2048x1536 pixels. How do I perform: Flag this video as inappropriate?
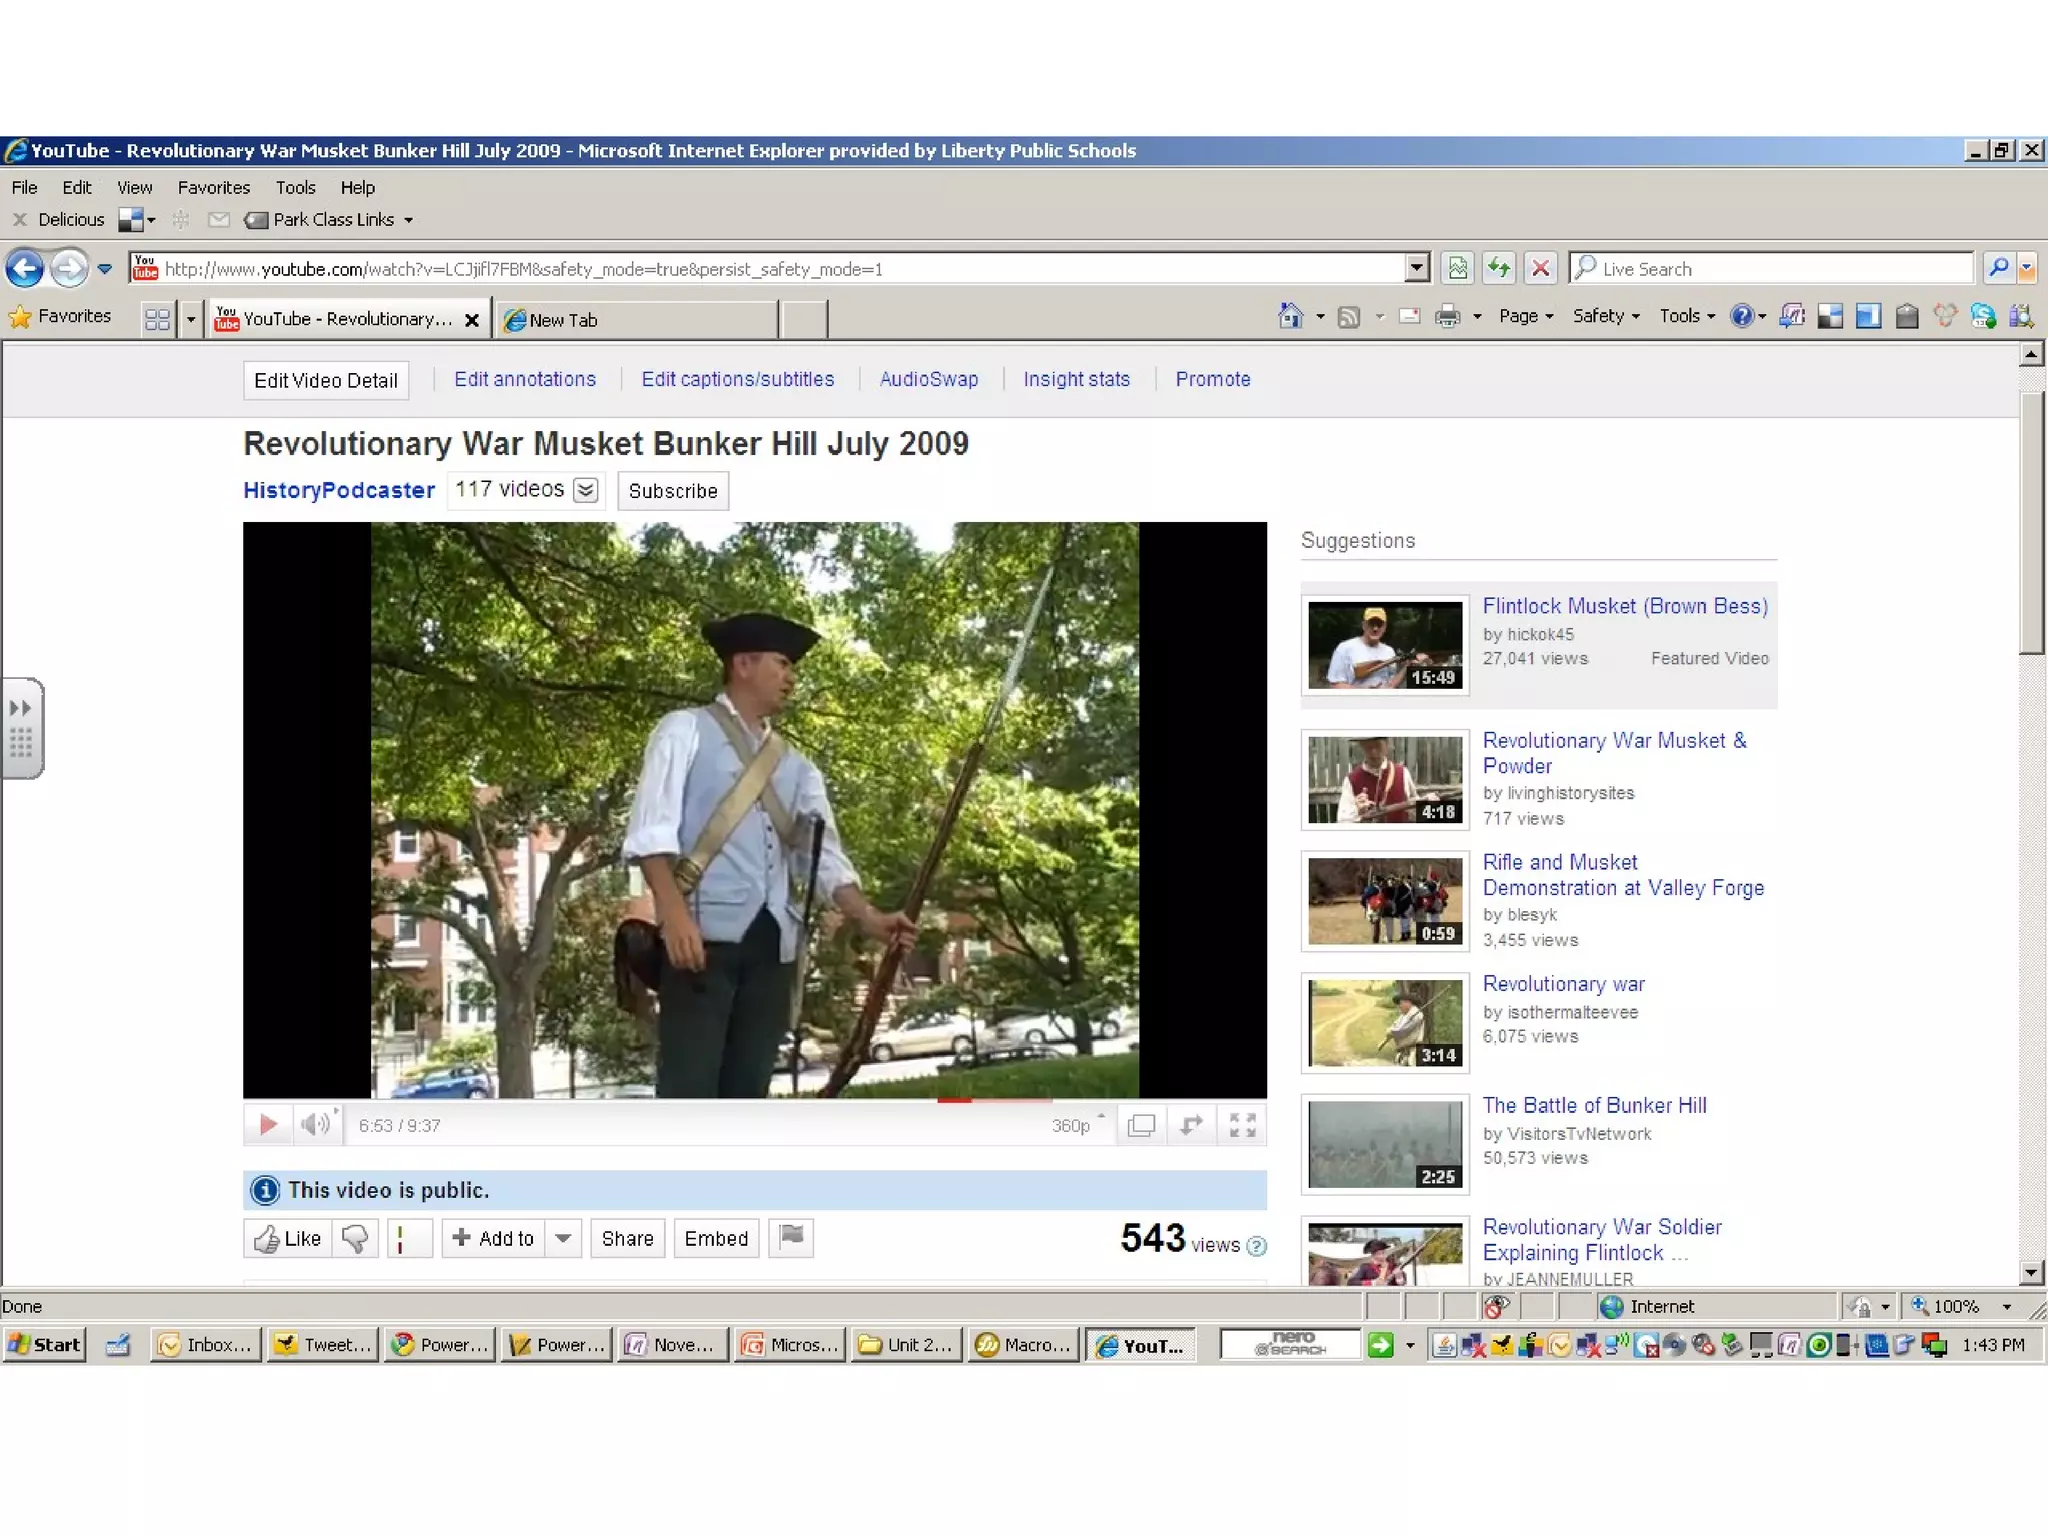coord(791,1237)
